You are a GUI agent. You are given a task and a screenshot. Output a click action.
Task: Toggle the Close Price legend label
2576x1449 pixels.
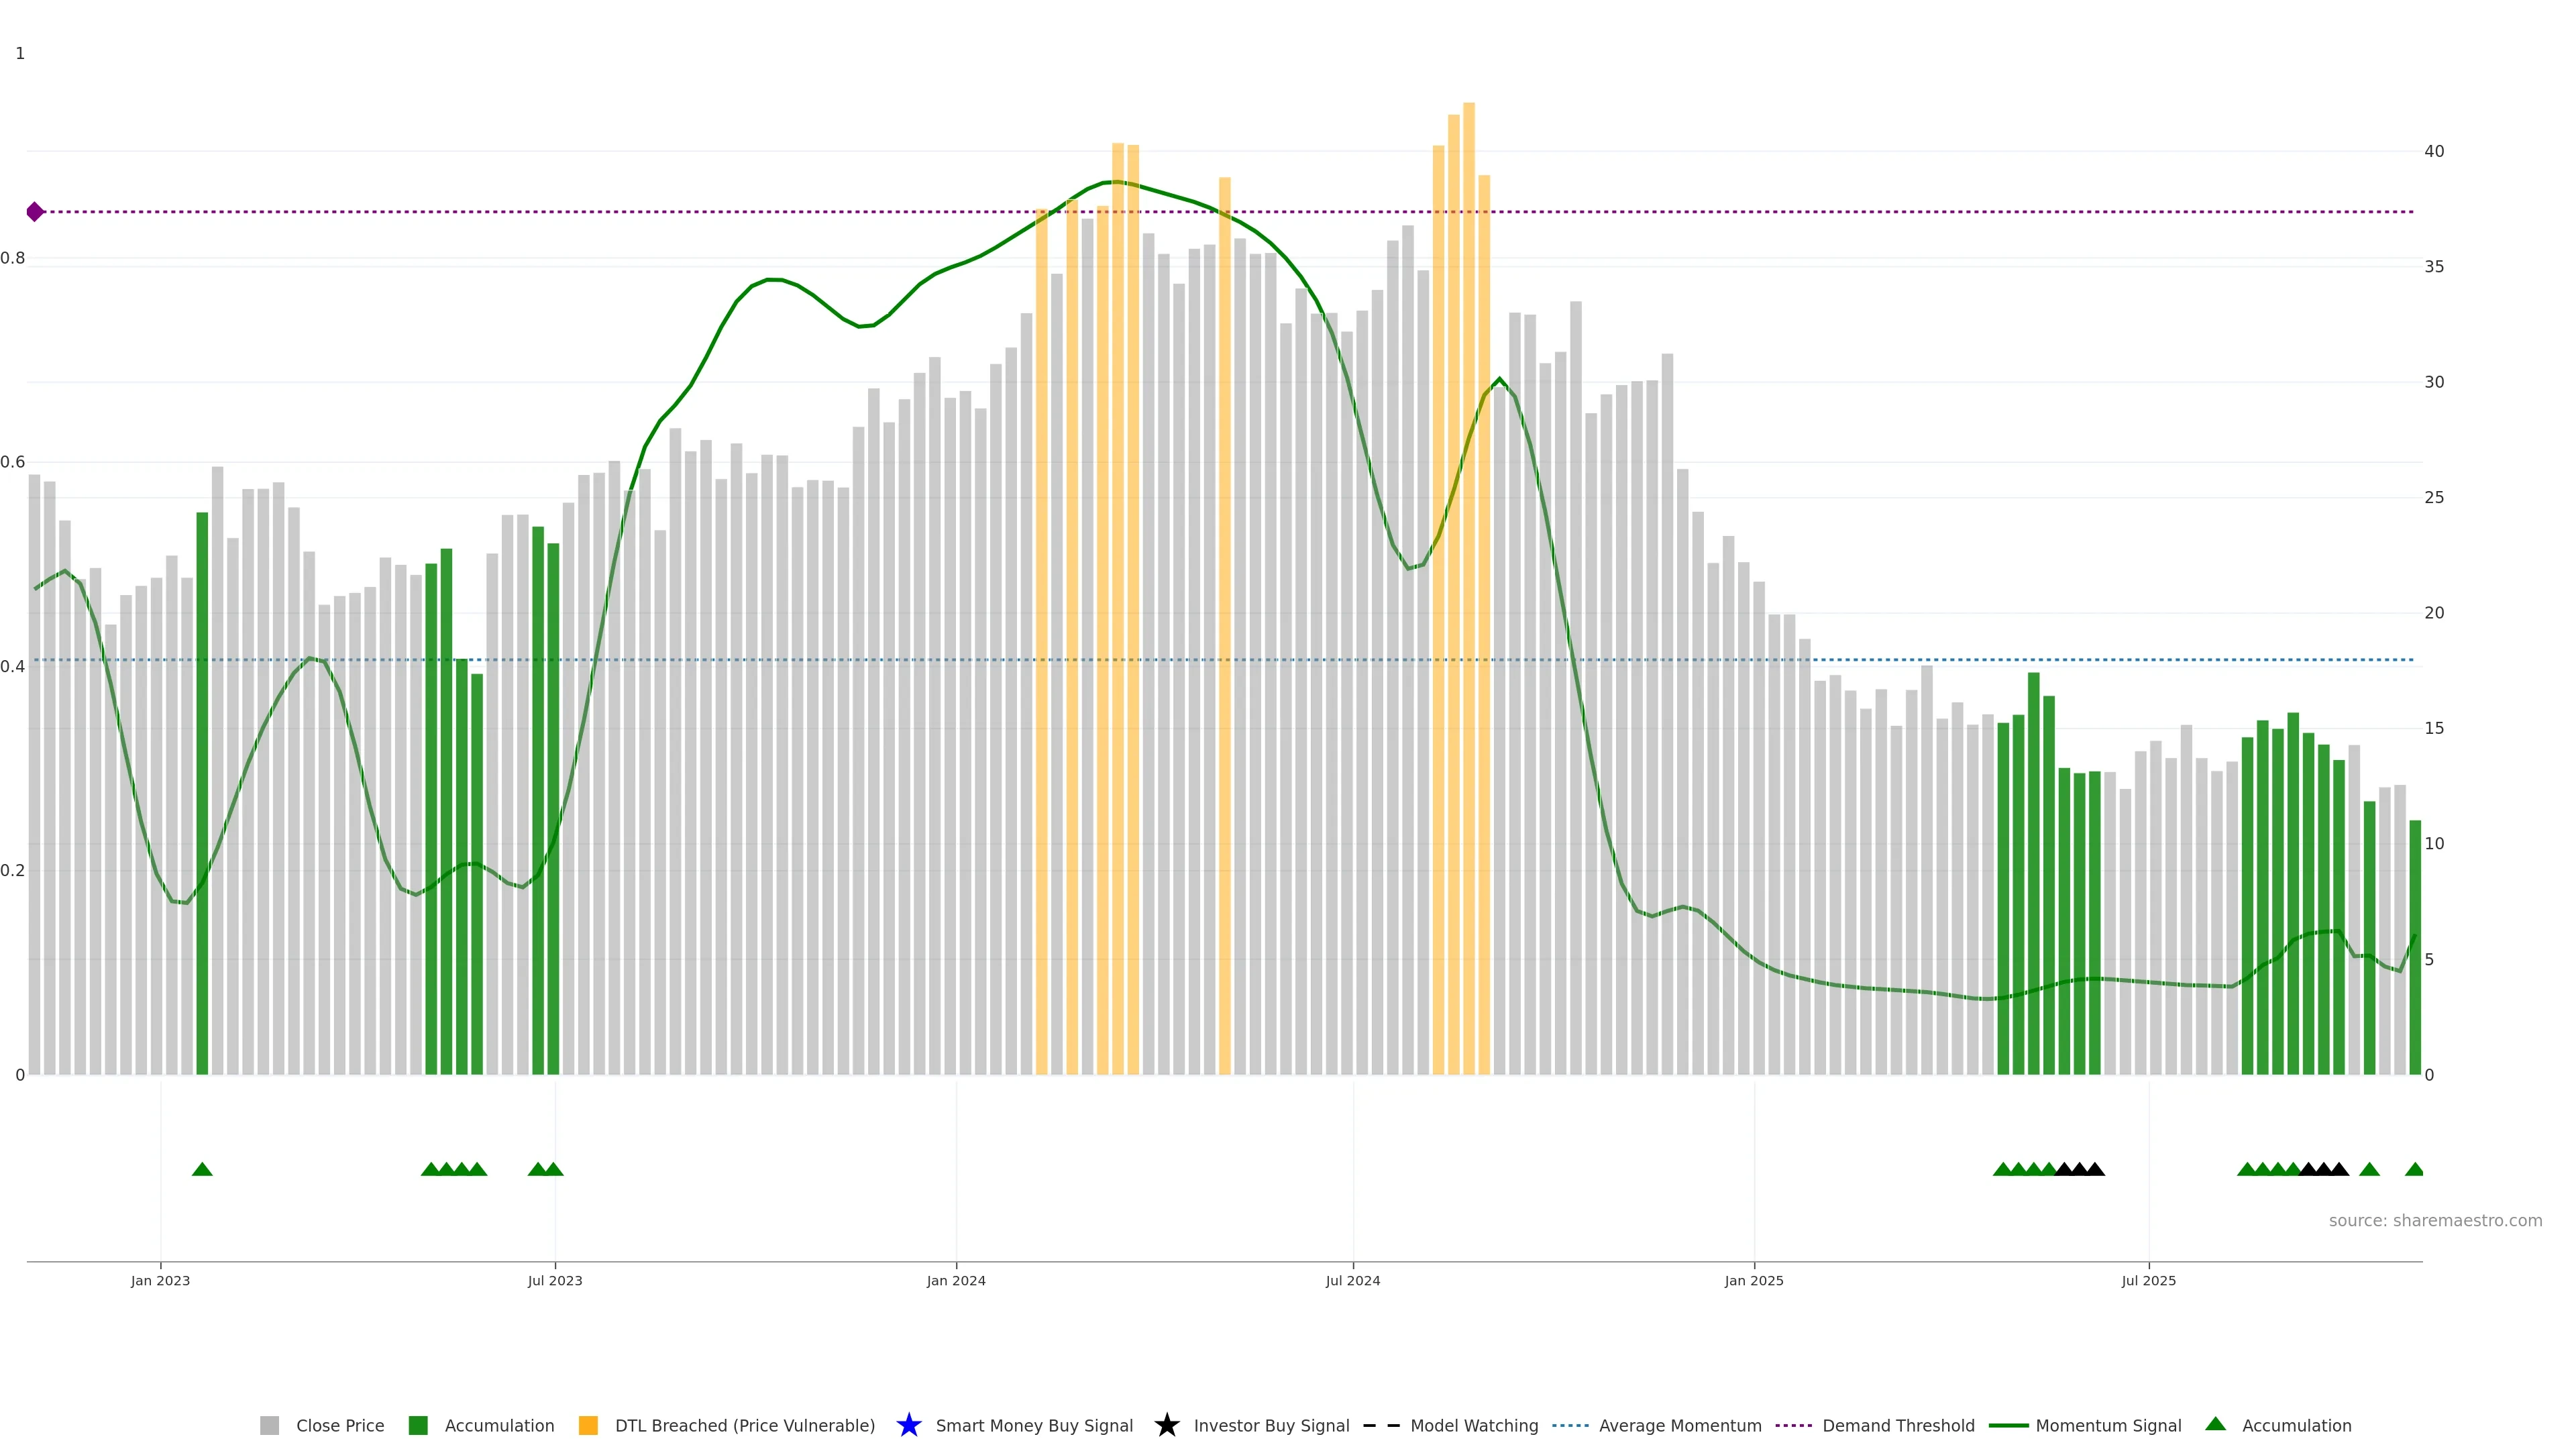pos(340,1425)
